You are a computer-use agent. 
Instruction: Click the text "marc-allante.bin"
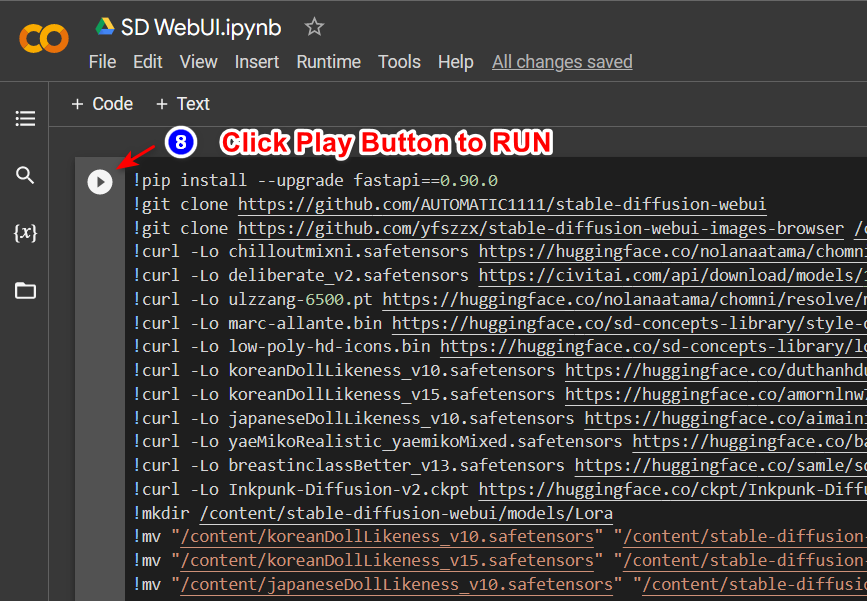[305, 323]
